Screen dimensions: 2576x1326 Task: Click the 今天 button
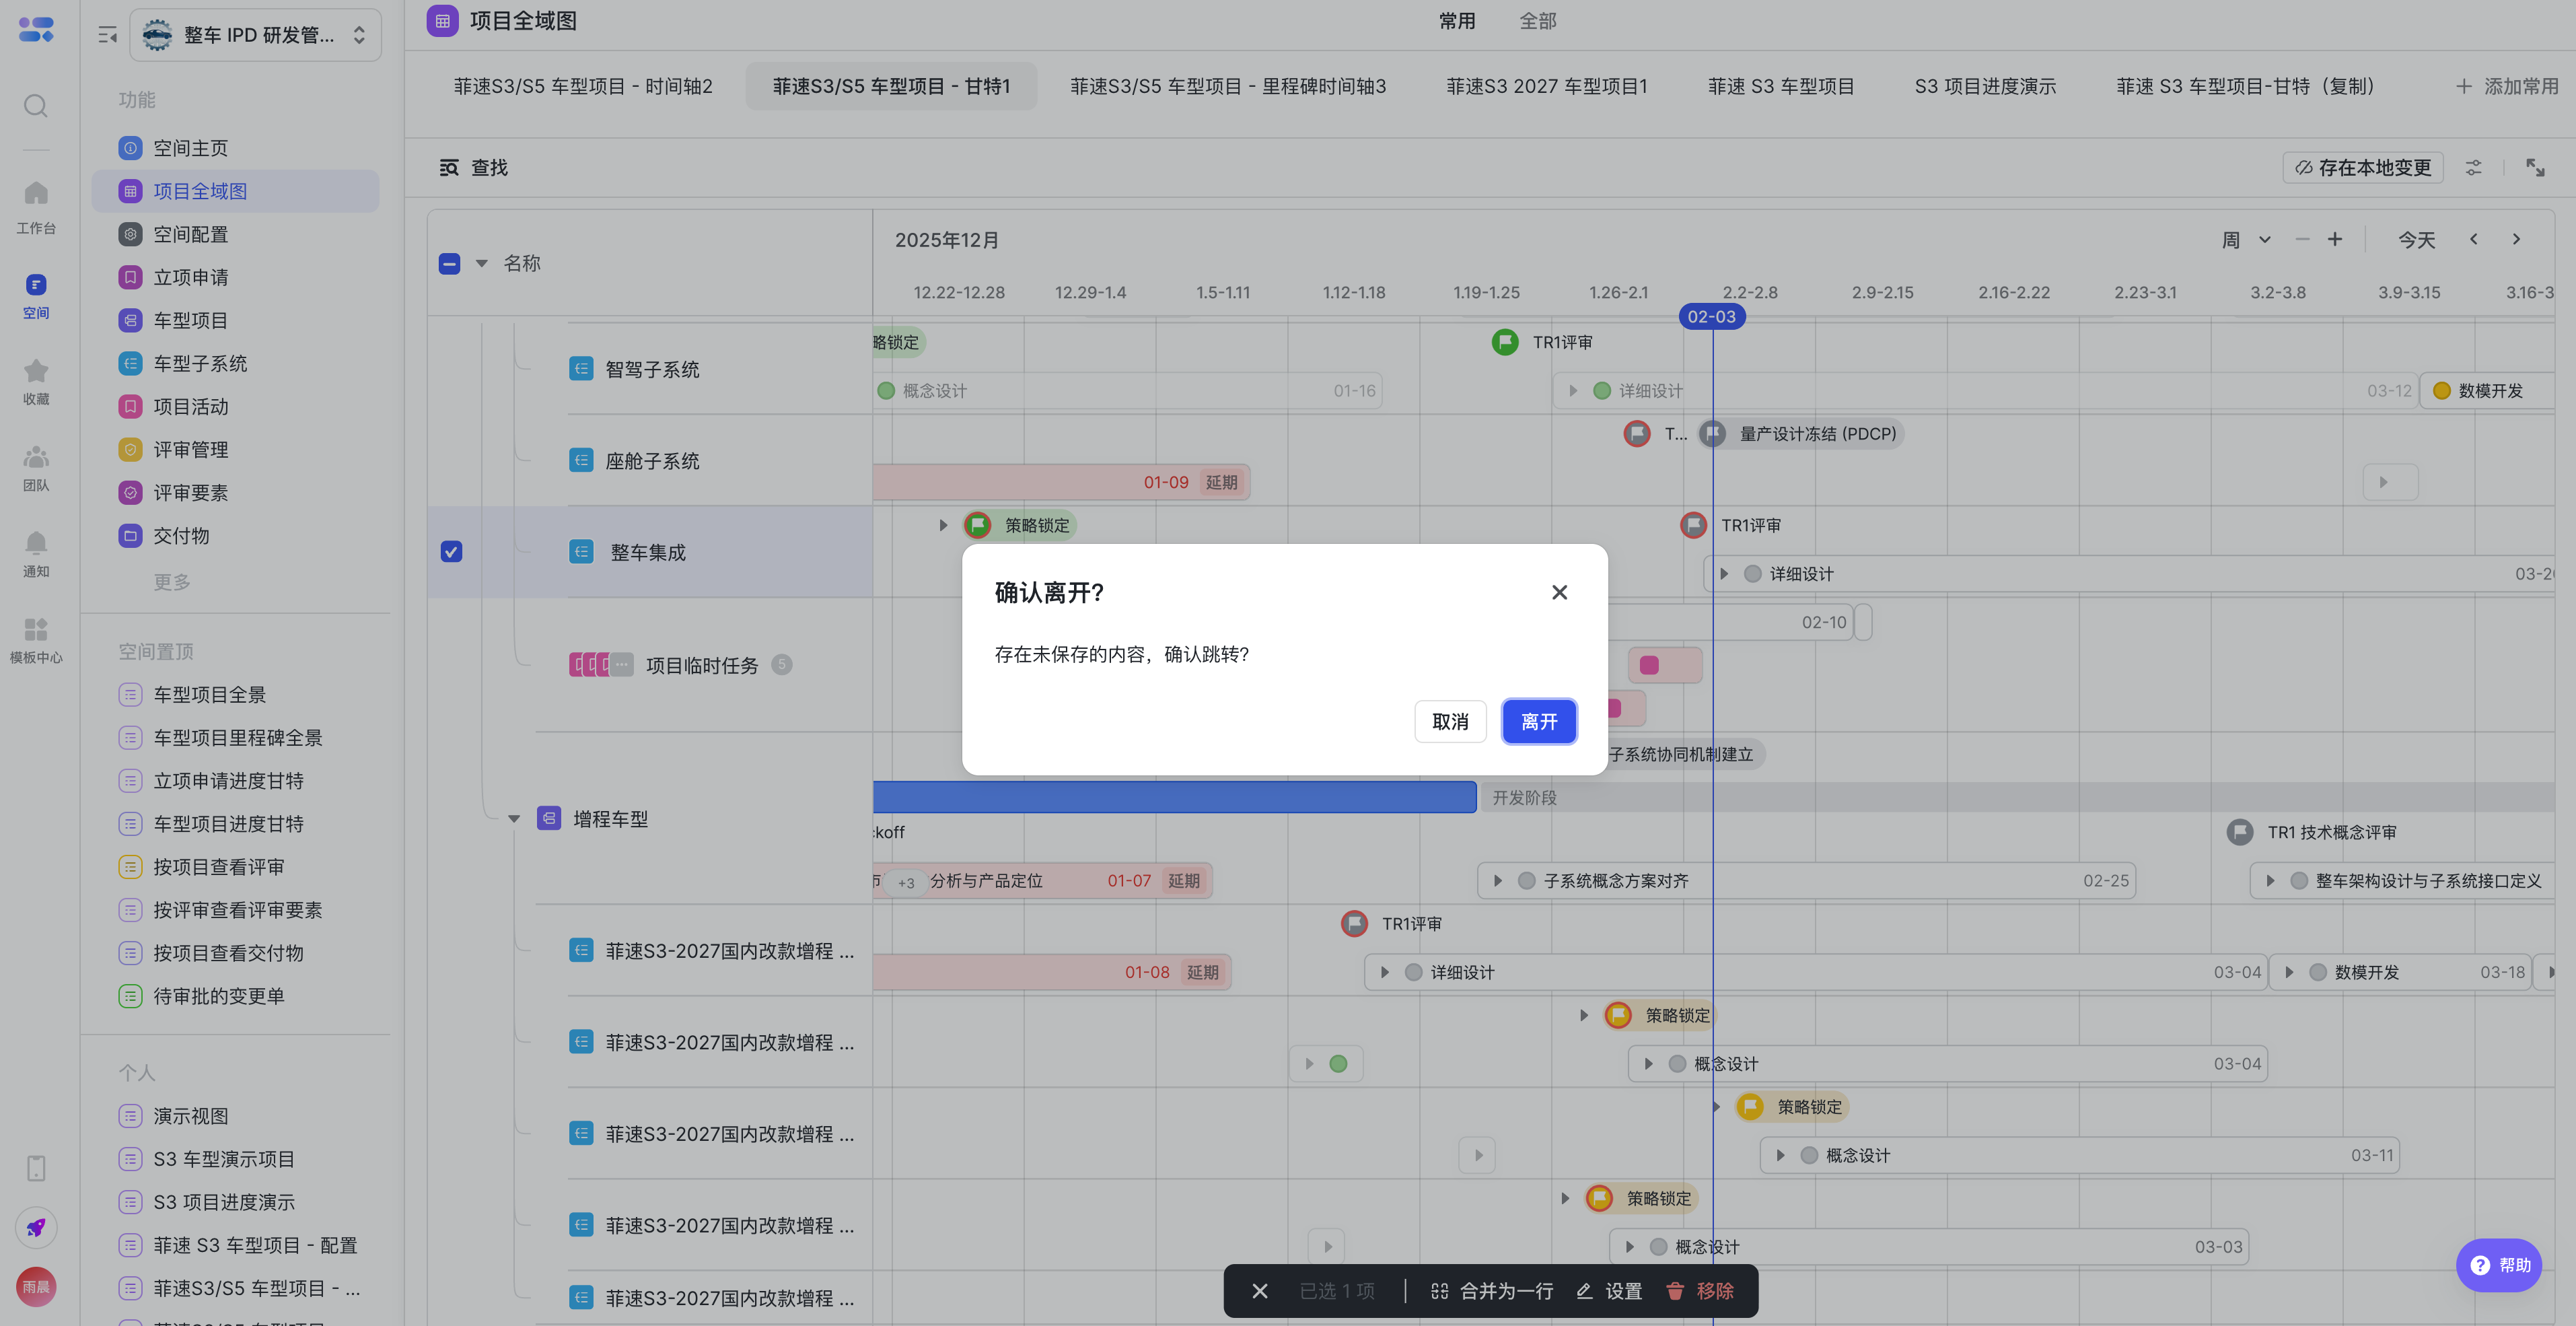coord(2416,239)
